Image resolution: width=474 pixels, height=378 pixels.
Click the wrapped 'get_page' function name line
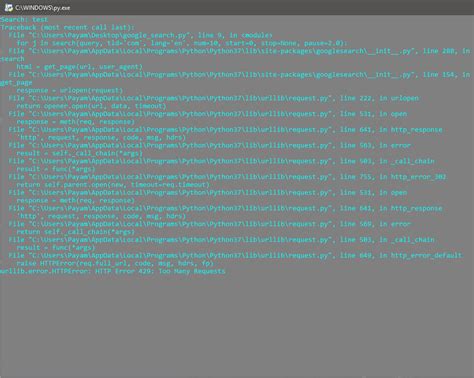coord(16,82)
